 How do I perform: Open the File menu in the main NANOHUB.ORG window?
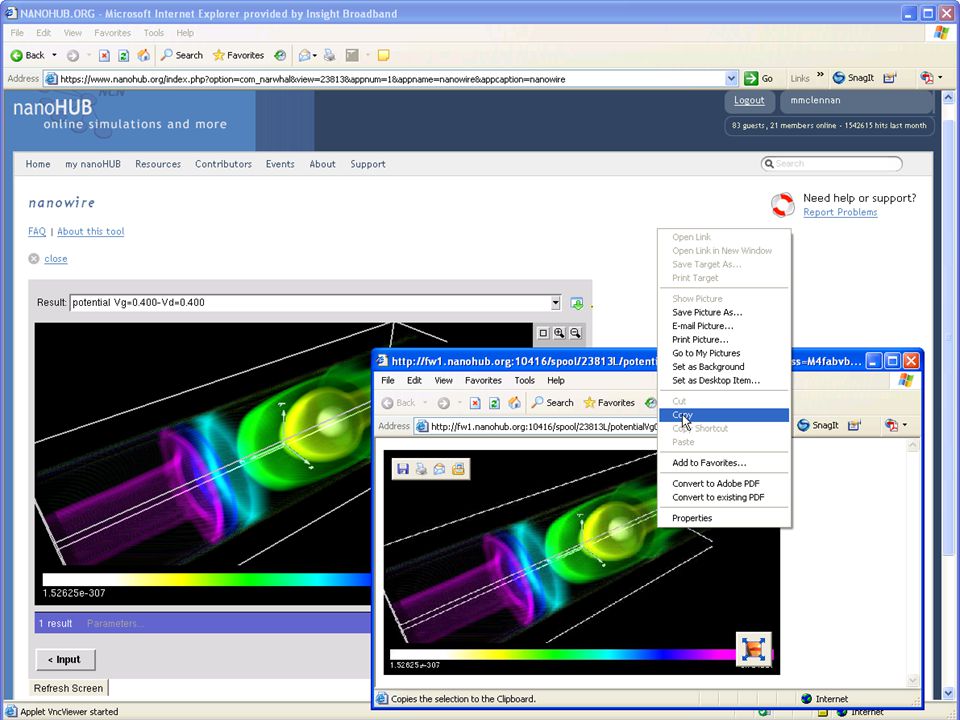17,33
